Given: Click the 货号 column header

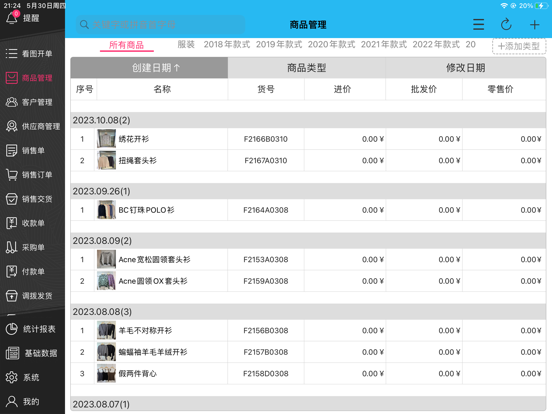Looking at the screenshot, I should 266,89.
